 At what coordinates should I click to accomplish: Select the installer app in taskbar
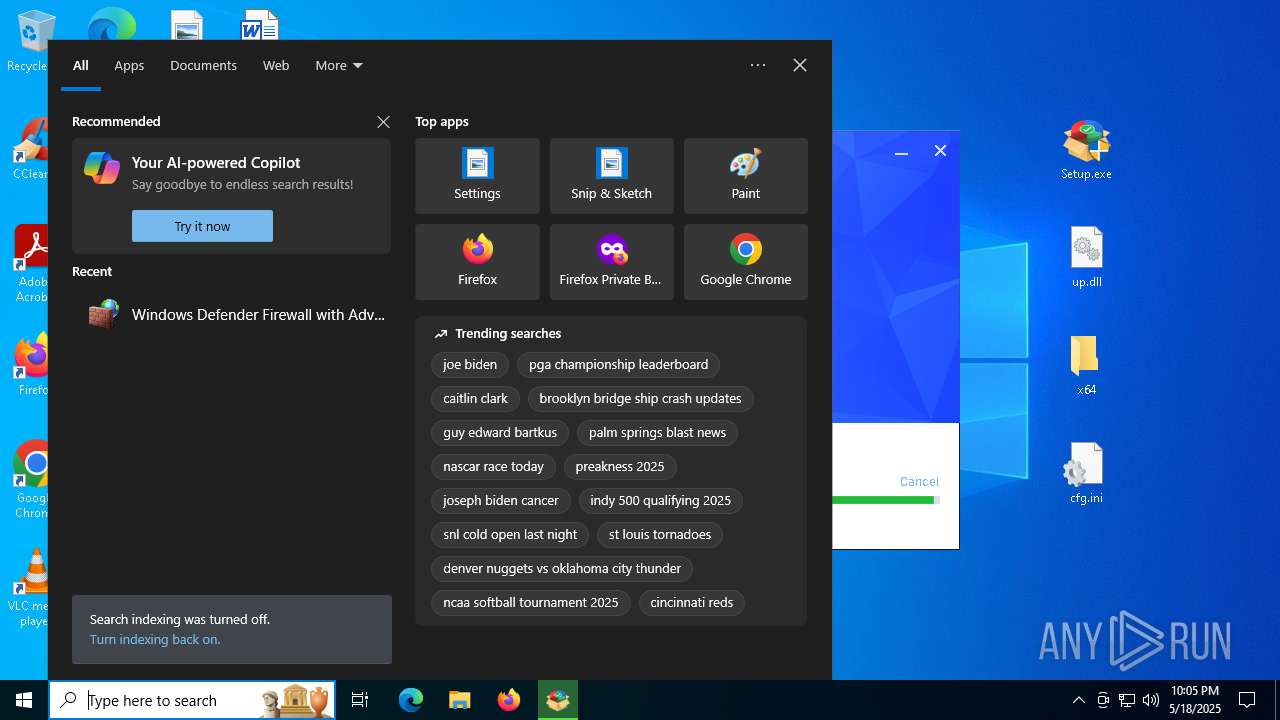pos(557,700)
